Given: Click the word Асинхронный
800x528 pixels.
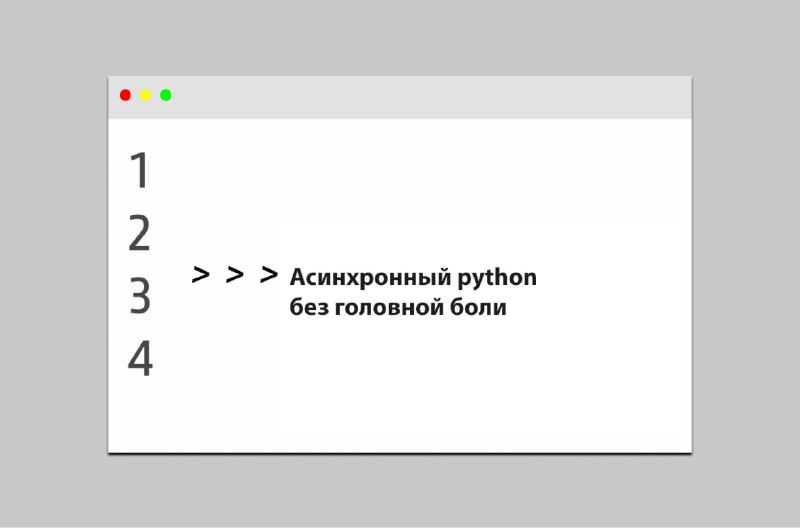Looking at the screenshot, I should (370, 278).
